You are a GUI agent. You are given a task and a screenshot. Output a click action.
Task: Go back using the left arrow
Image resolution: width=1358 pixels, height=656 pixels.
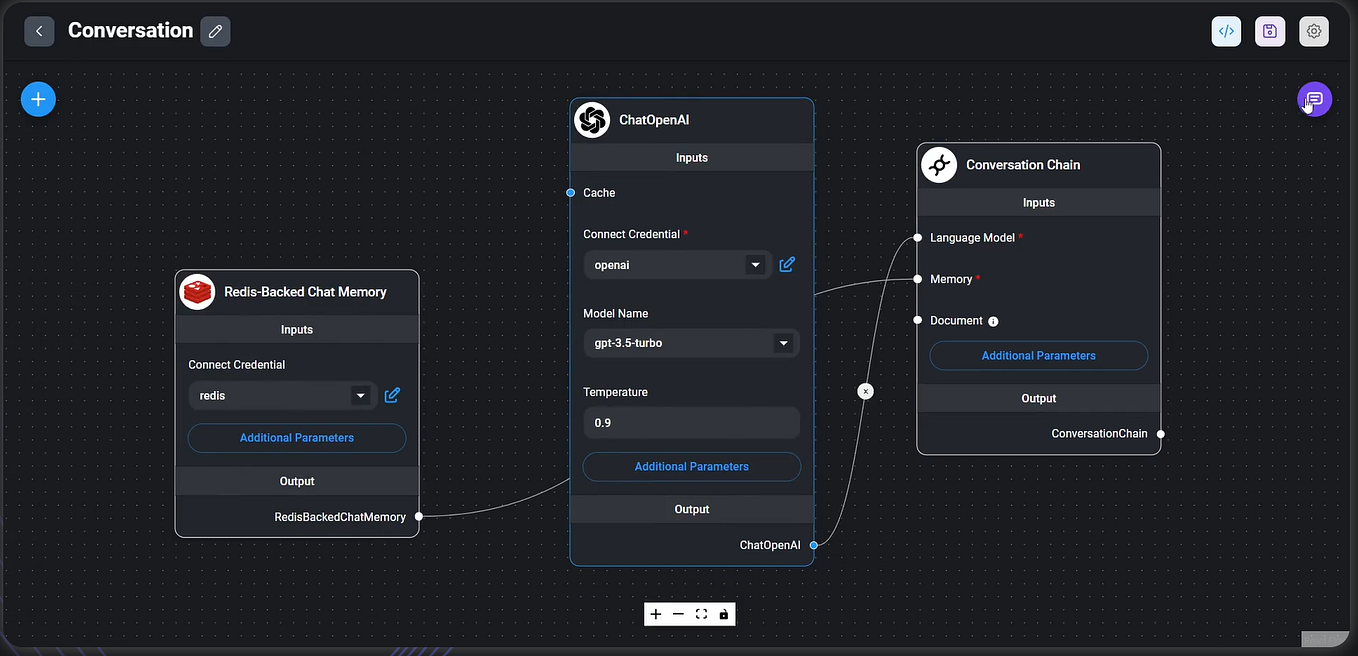click(x=39, y=31)
